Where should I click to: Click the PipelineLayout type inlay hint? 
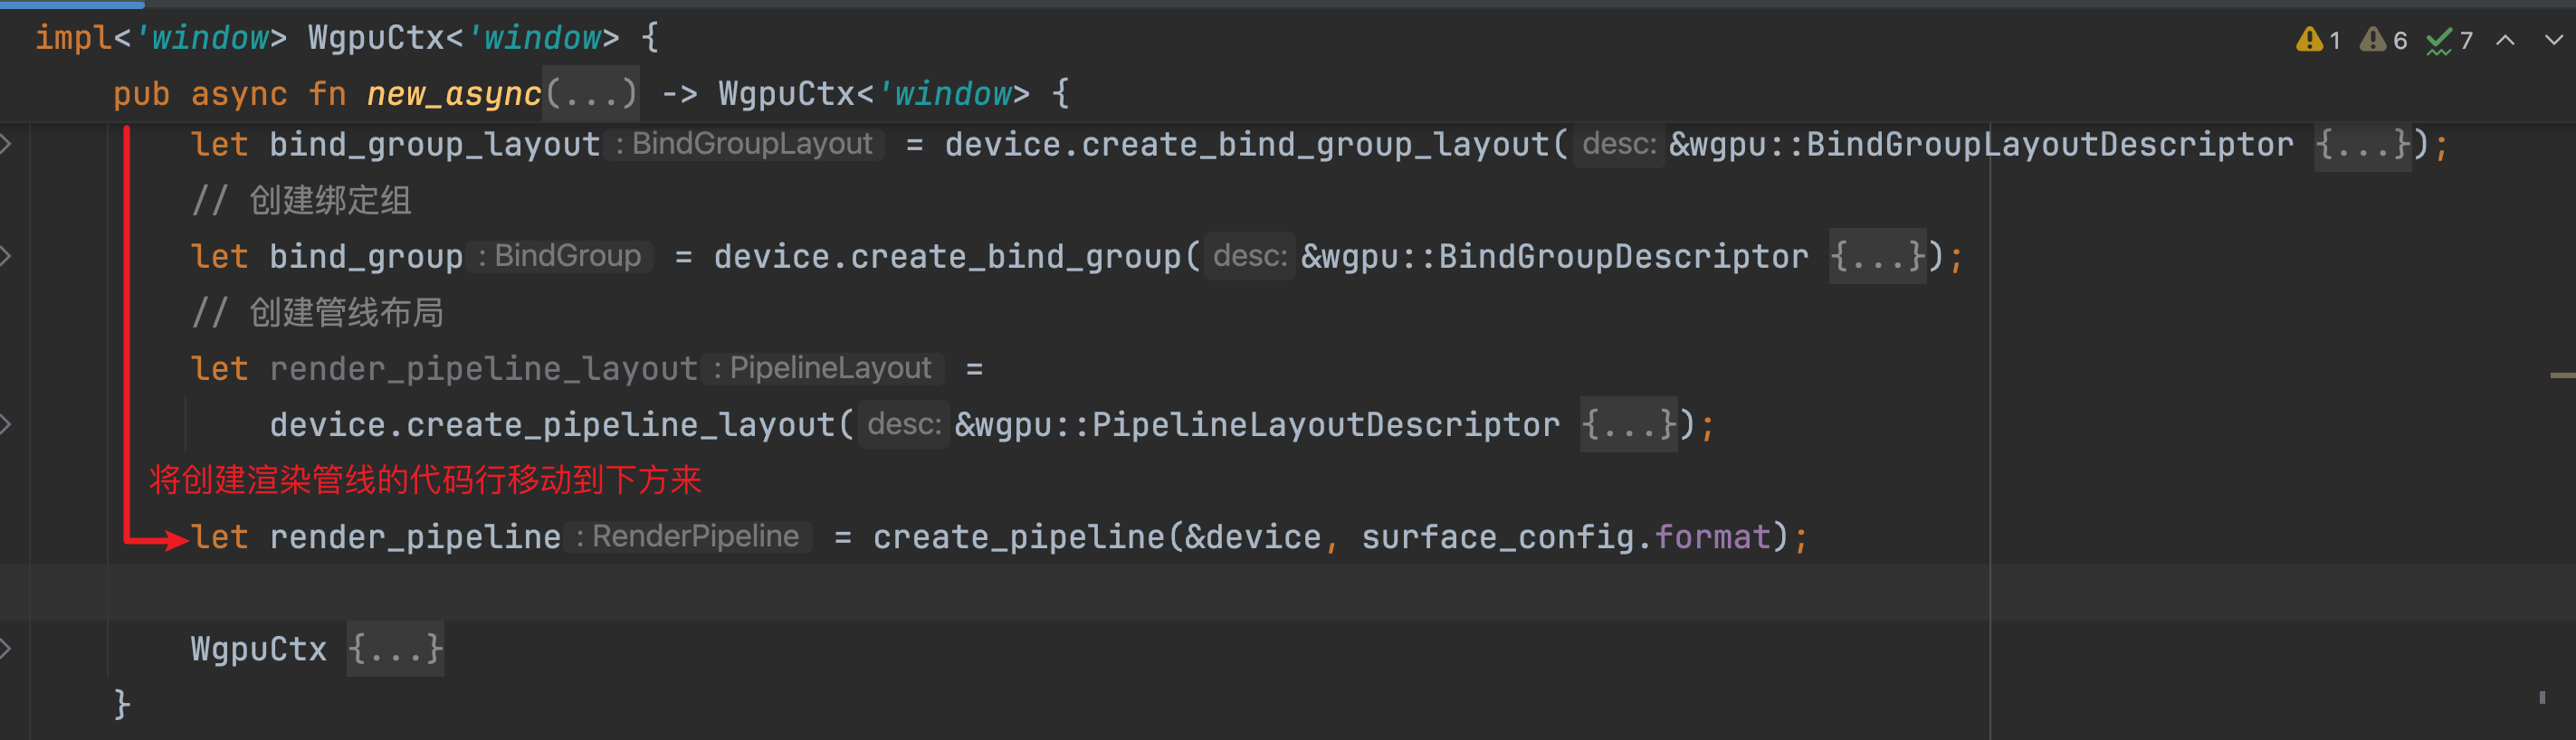(824, 368)
